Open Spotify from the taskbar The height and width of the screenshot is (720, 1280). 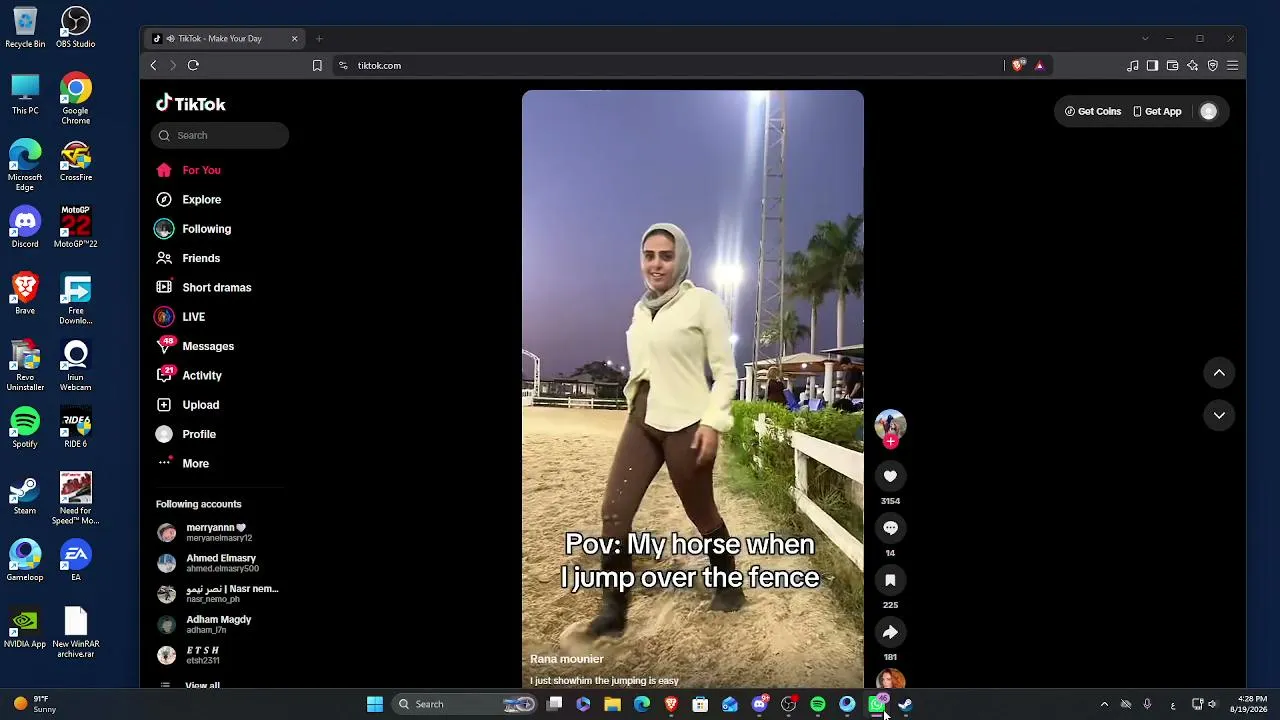818,705
